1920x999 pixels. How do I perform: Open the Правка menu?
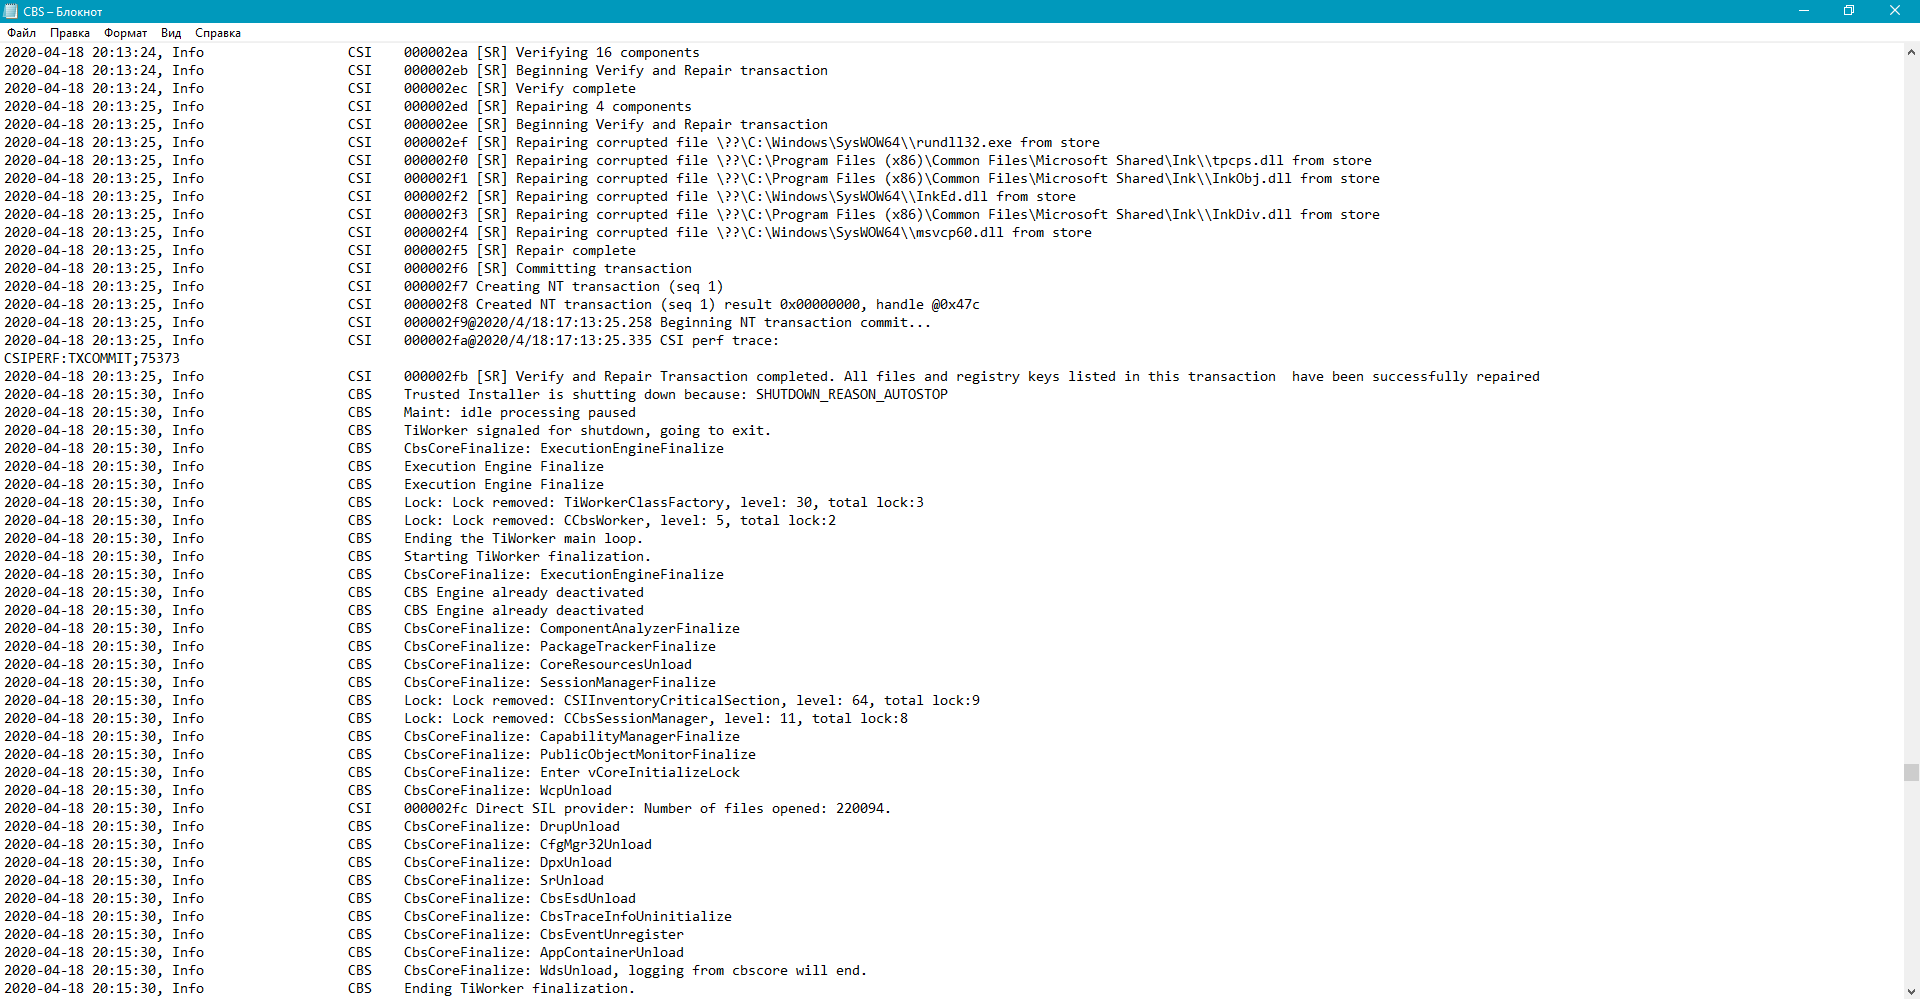click(x=70, y=33)
